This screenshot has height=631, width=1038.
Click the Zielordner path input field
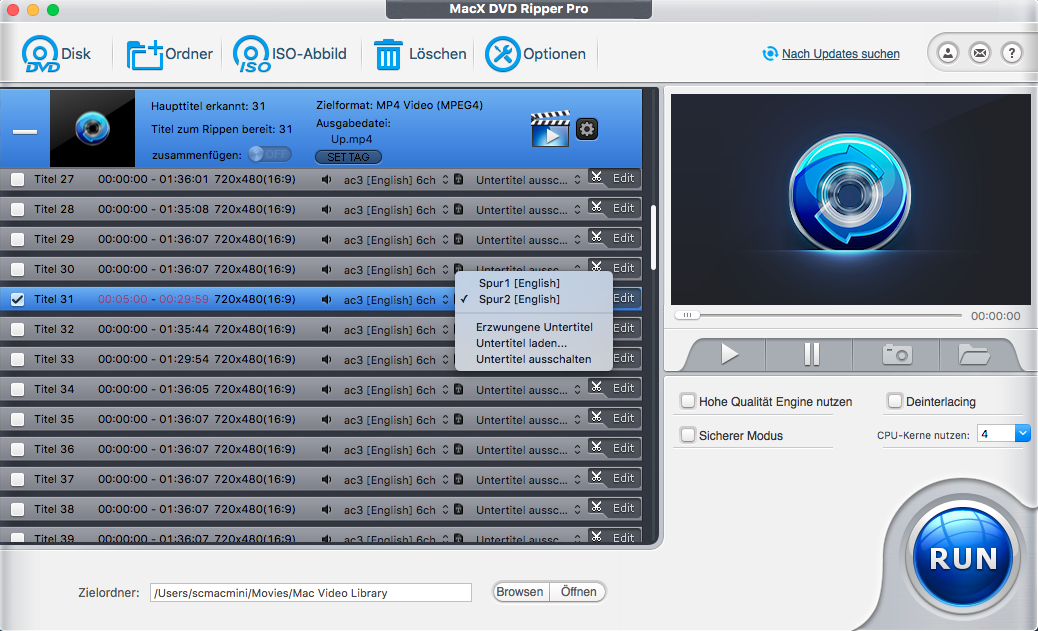tap(310, 593)
